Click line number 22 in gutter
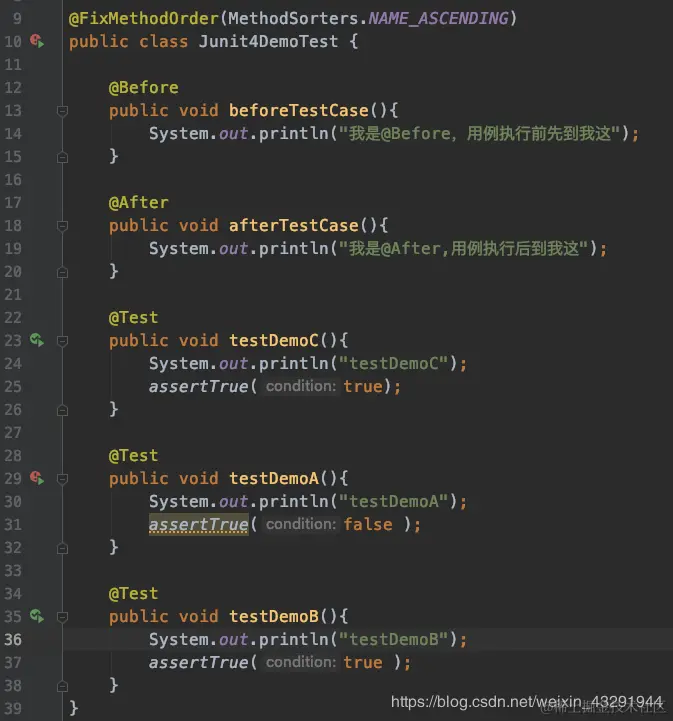The image size is (673, 721). click(13, 318)
